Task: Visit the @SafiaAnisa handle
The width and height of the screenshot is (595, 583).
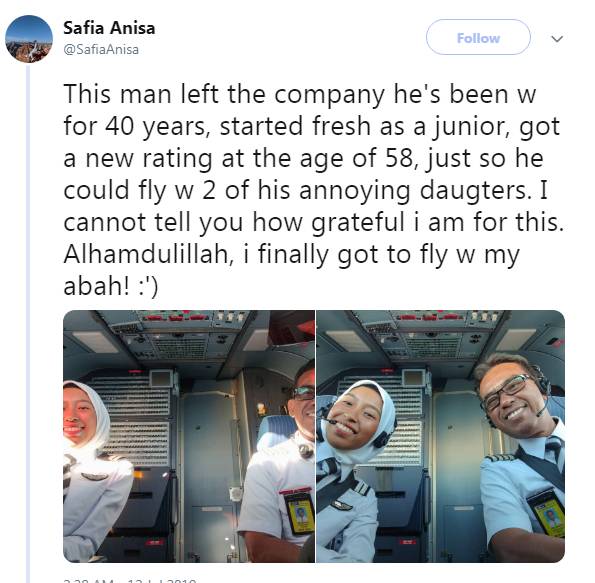Action: point(101,50)
